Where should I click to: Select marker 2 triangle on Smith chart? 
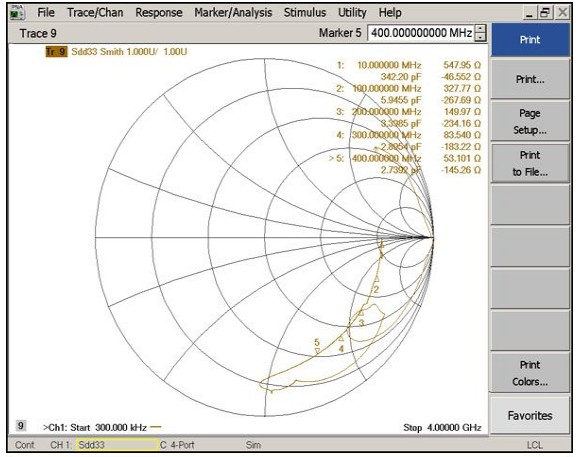377,279
